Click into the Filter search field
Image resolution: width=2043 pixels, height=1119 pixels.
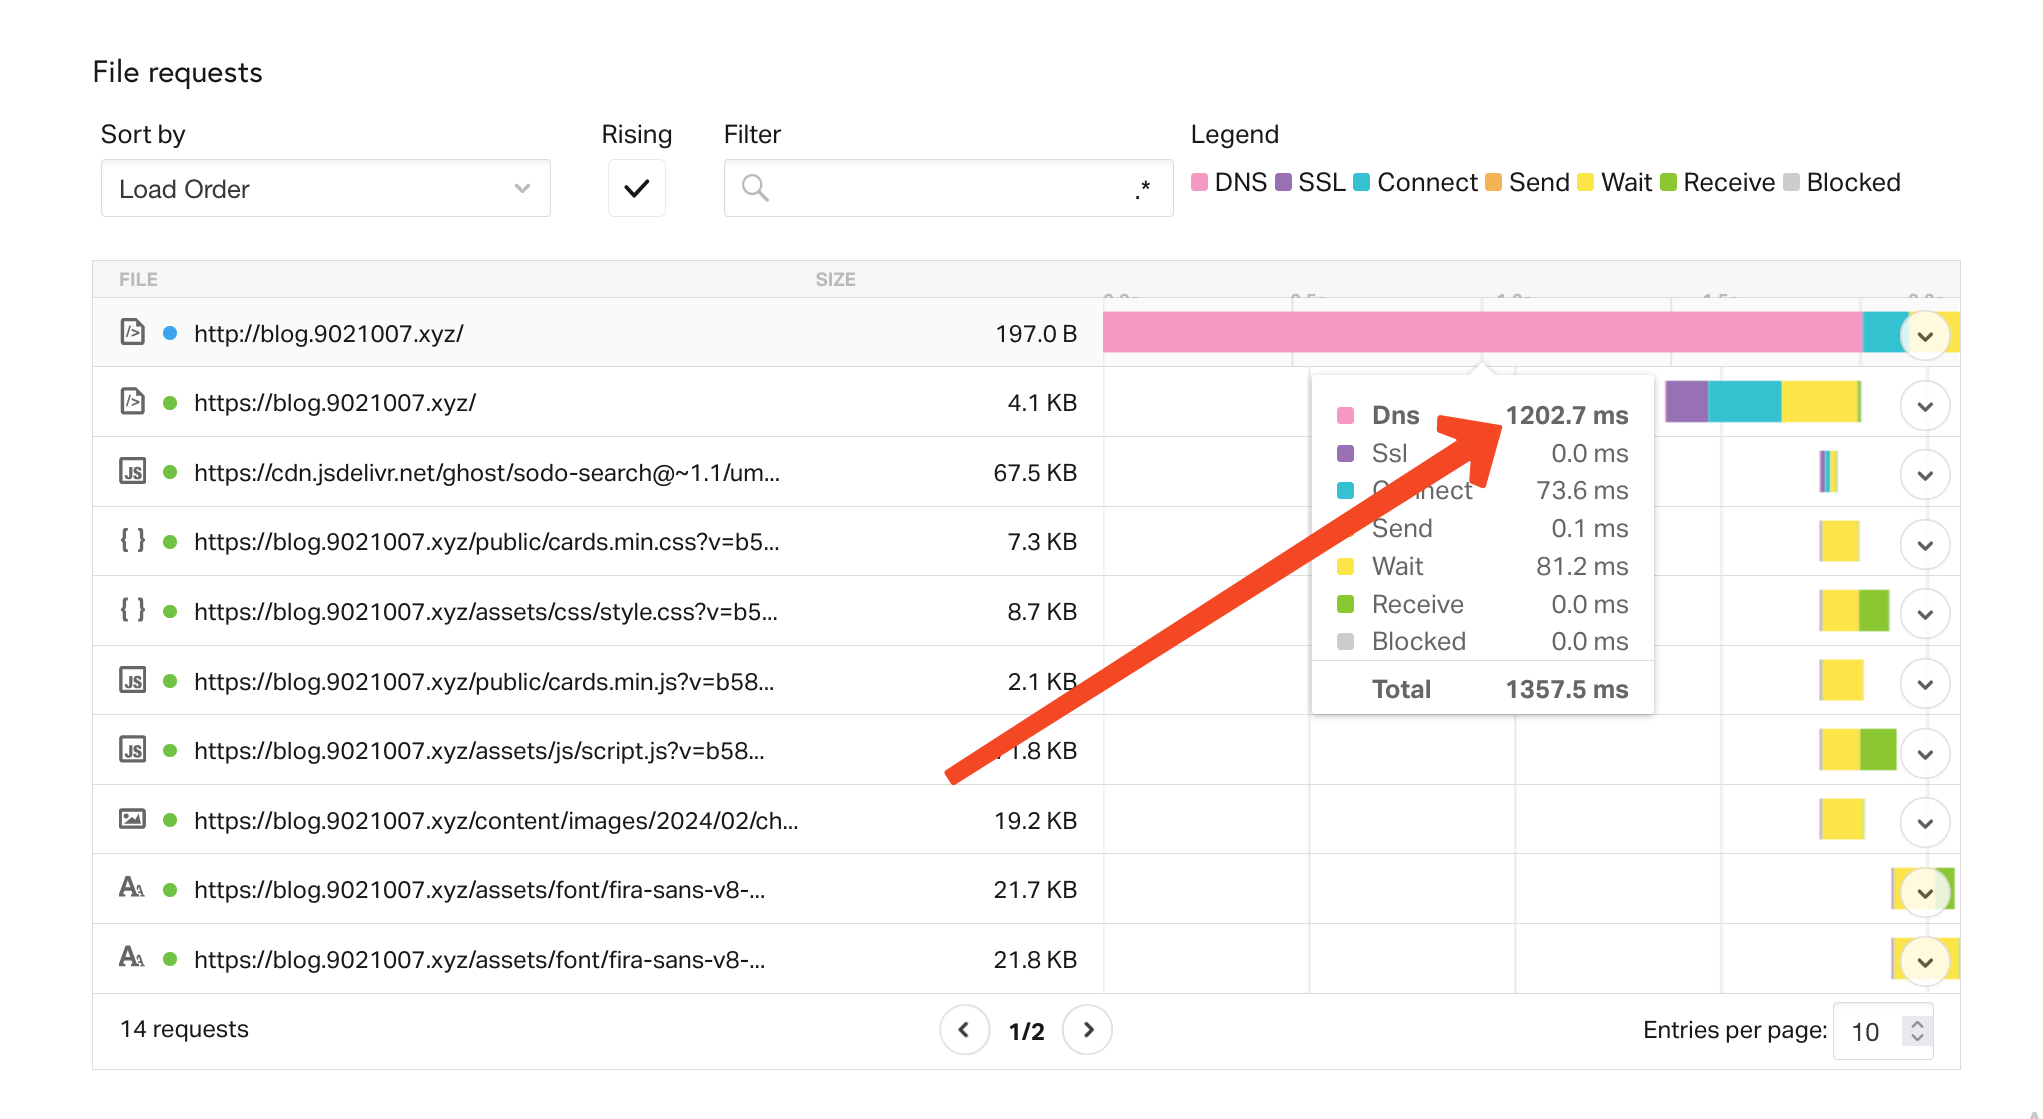pyautogui.click(x=948, y=188)
